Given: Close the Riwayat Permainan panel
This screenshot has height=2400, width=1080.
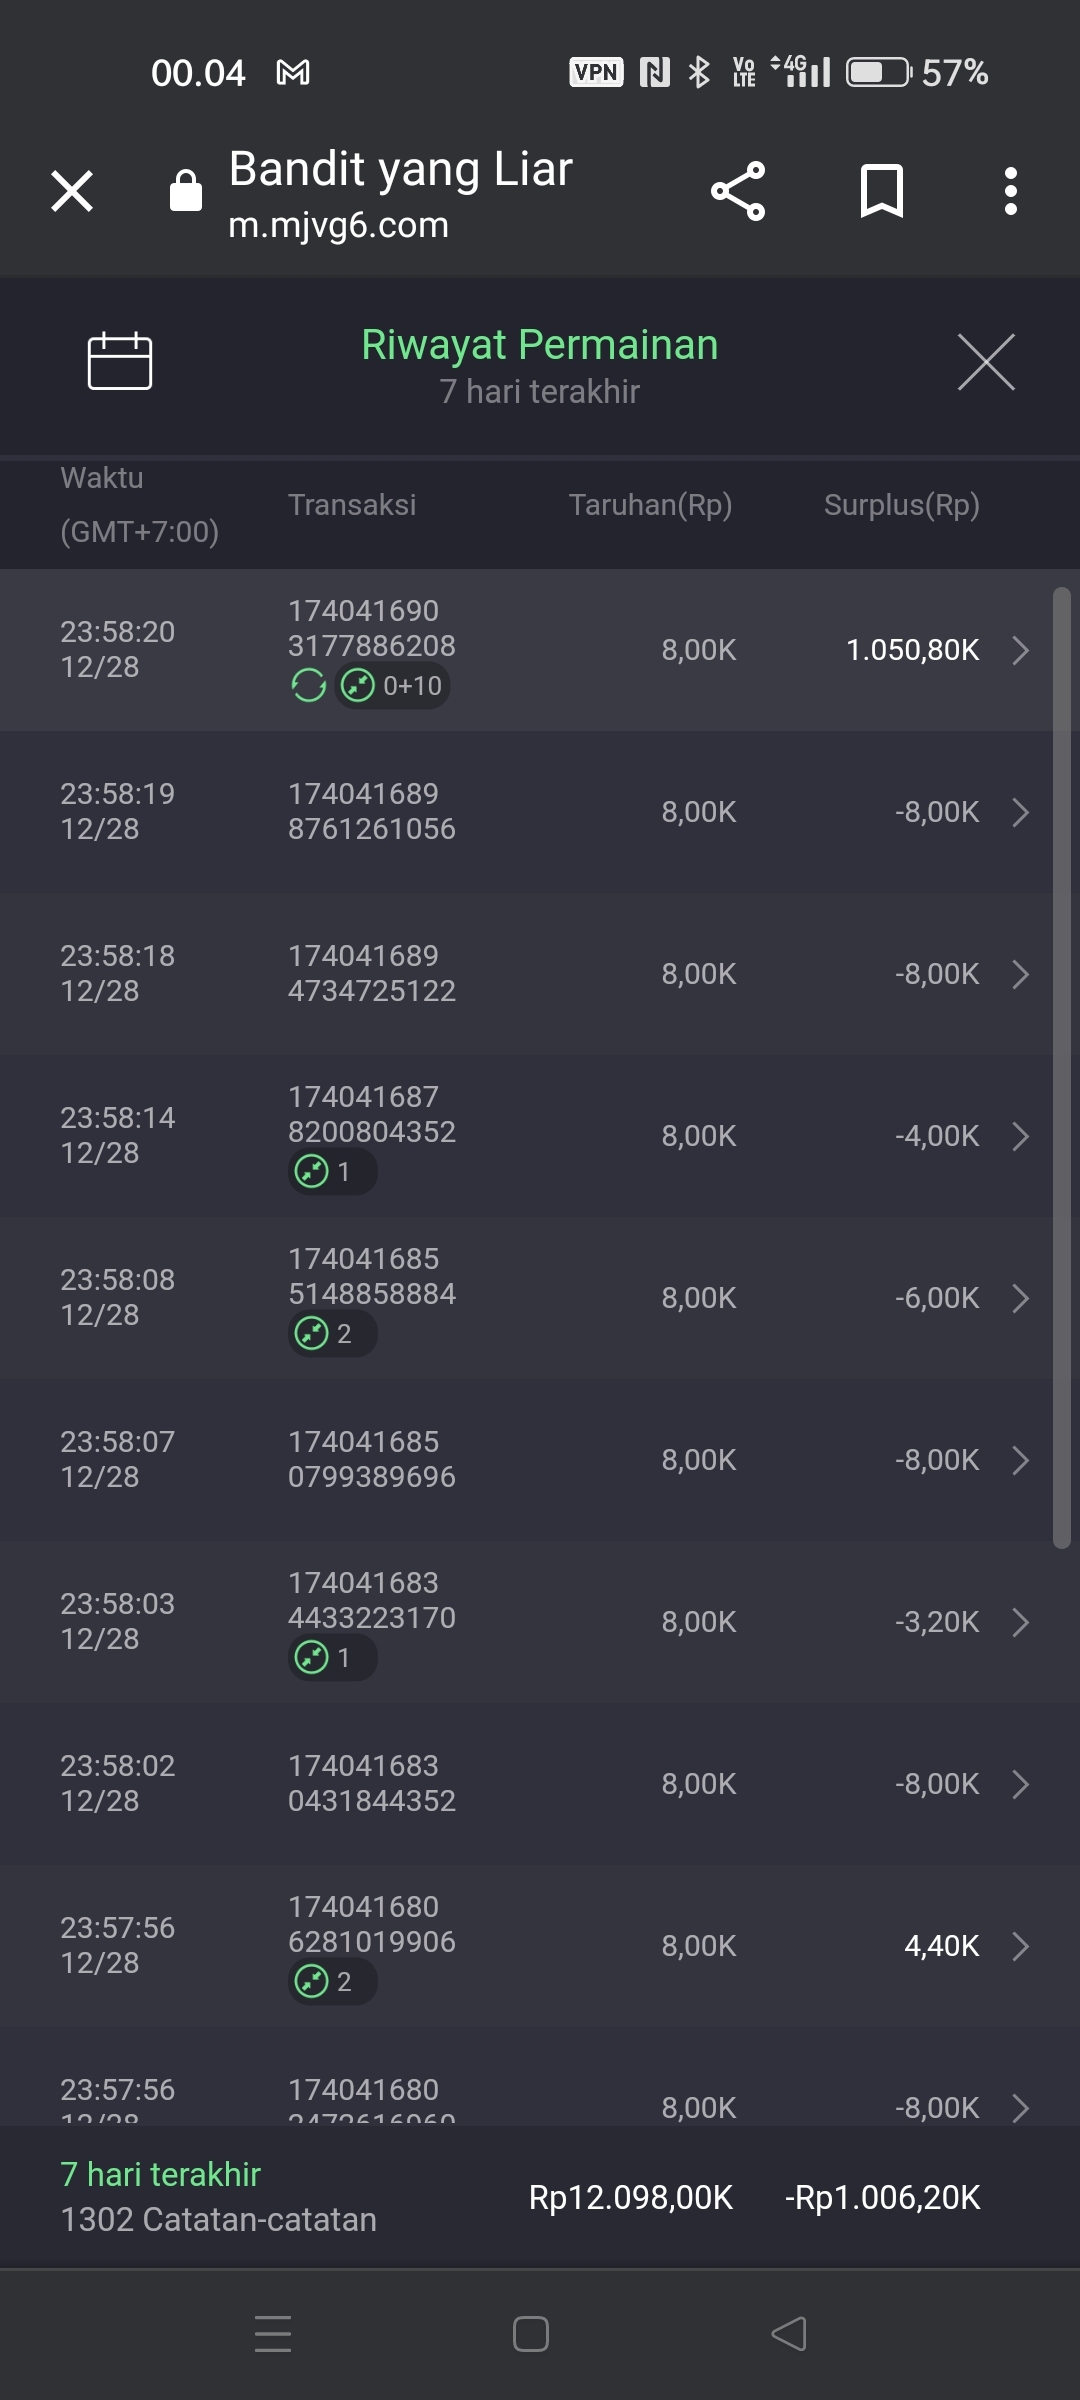Looking at the screenshot, I should [986, 362].
